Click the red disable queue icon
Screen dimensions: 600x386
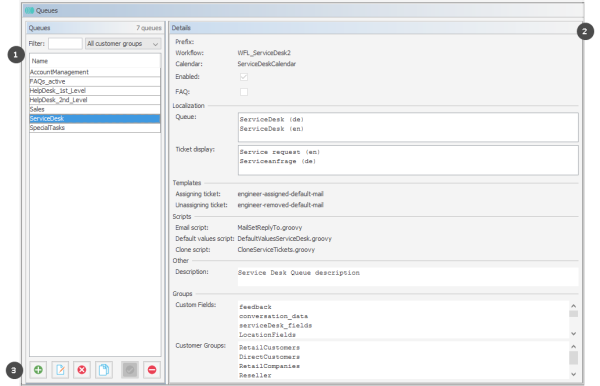152,370
